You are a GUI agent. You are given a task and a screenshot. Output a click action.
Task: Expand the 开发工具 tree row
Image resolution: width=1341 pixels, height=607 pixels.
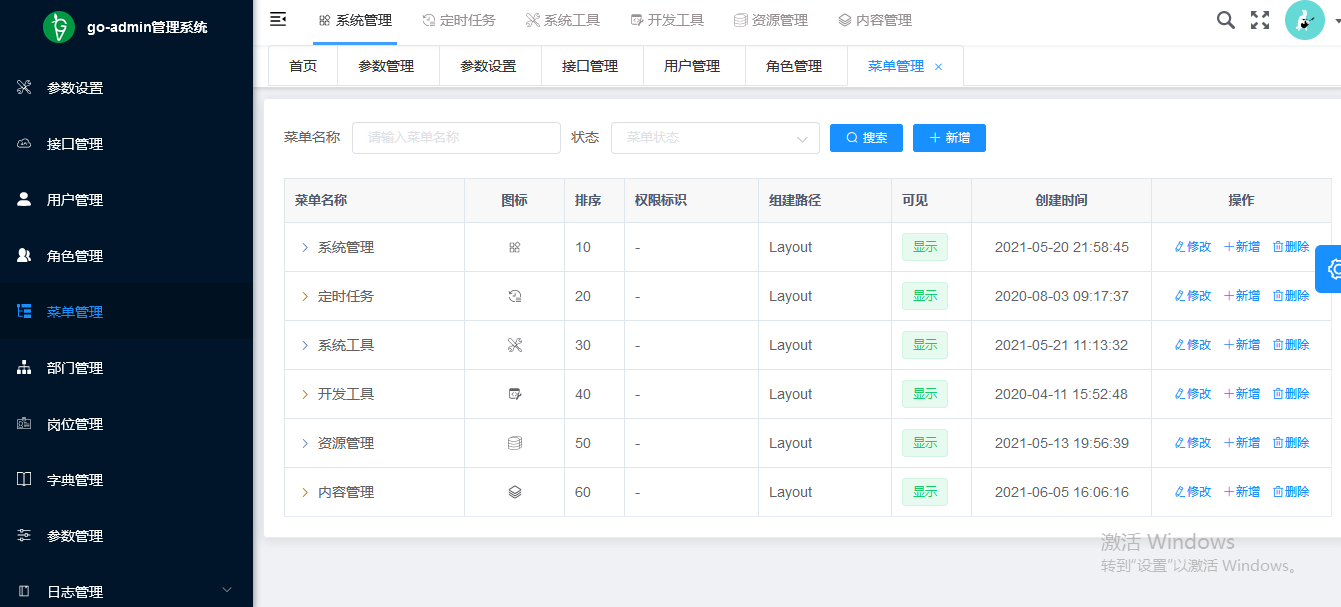(x=305, y=394)
